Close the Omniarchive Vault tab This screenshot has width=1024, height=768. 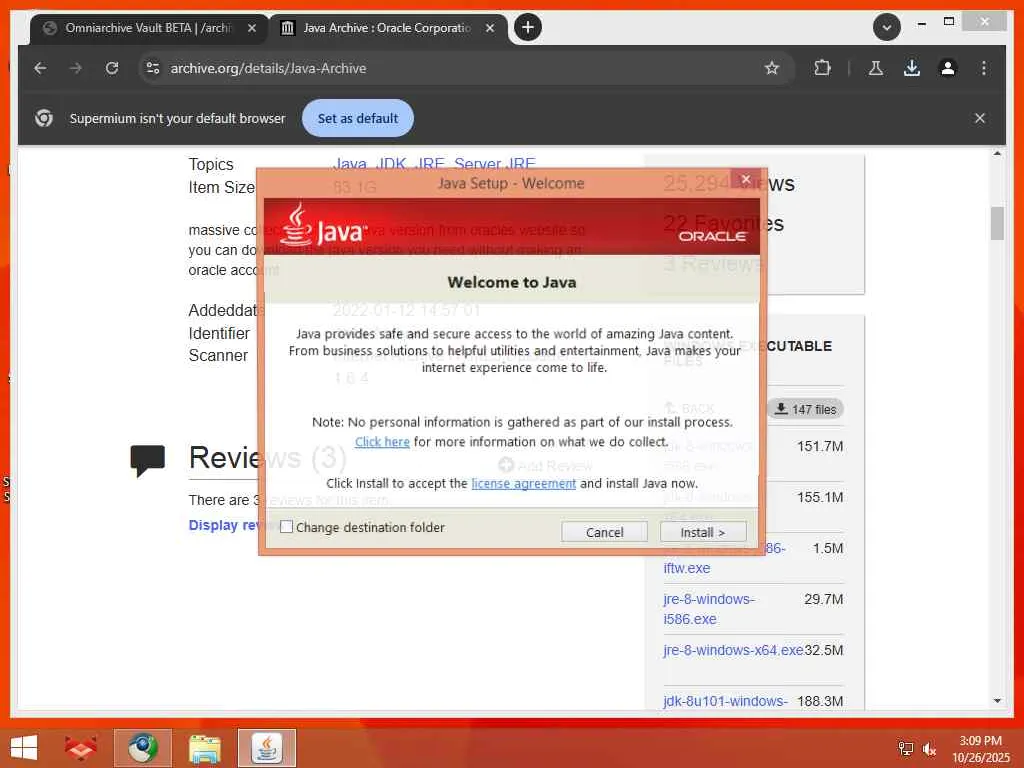coord(251,28)
